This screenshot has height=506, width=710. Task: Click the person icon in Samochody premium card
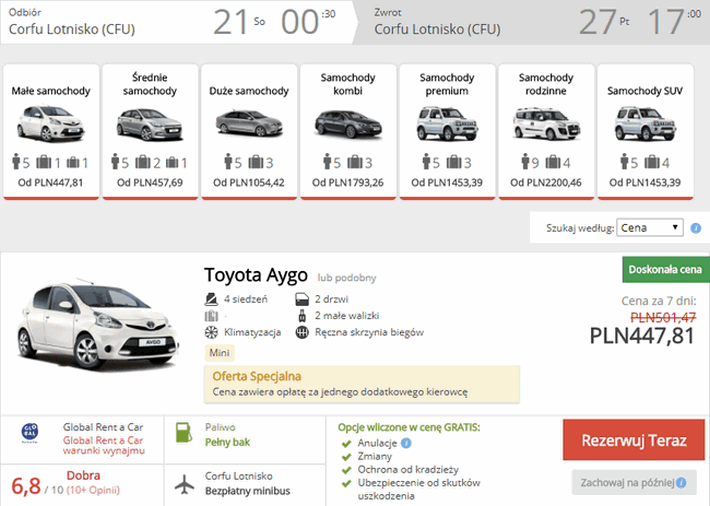[x=426, y=162]
